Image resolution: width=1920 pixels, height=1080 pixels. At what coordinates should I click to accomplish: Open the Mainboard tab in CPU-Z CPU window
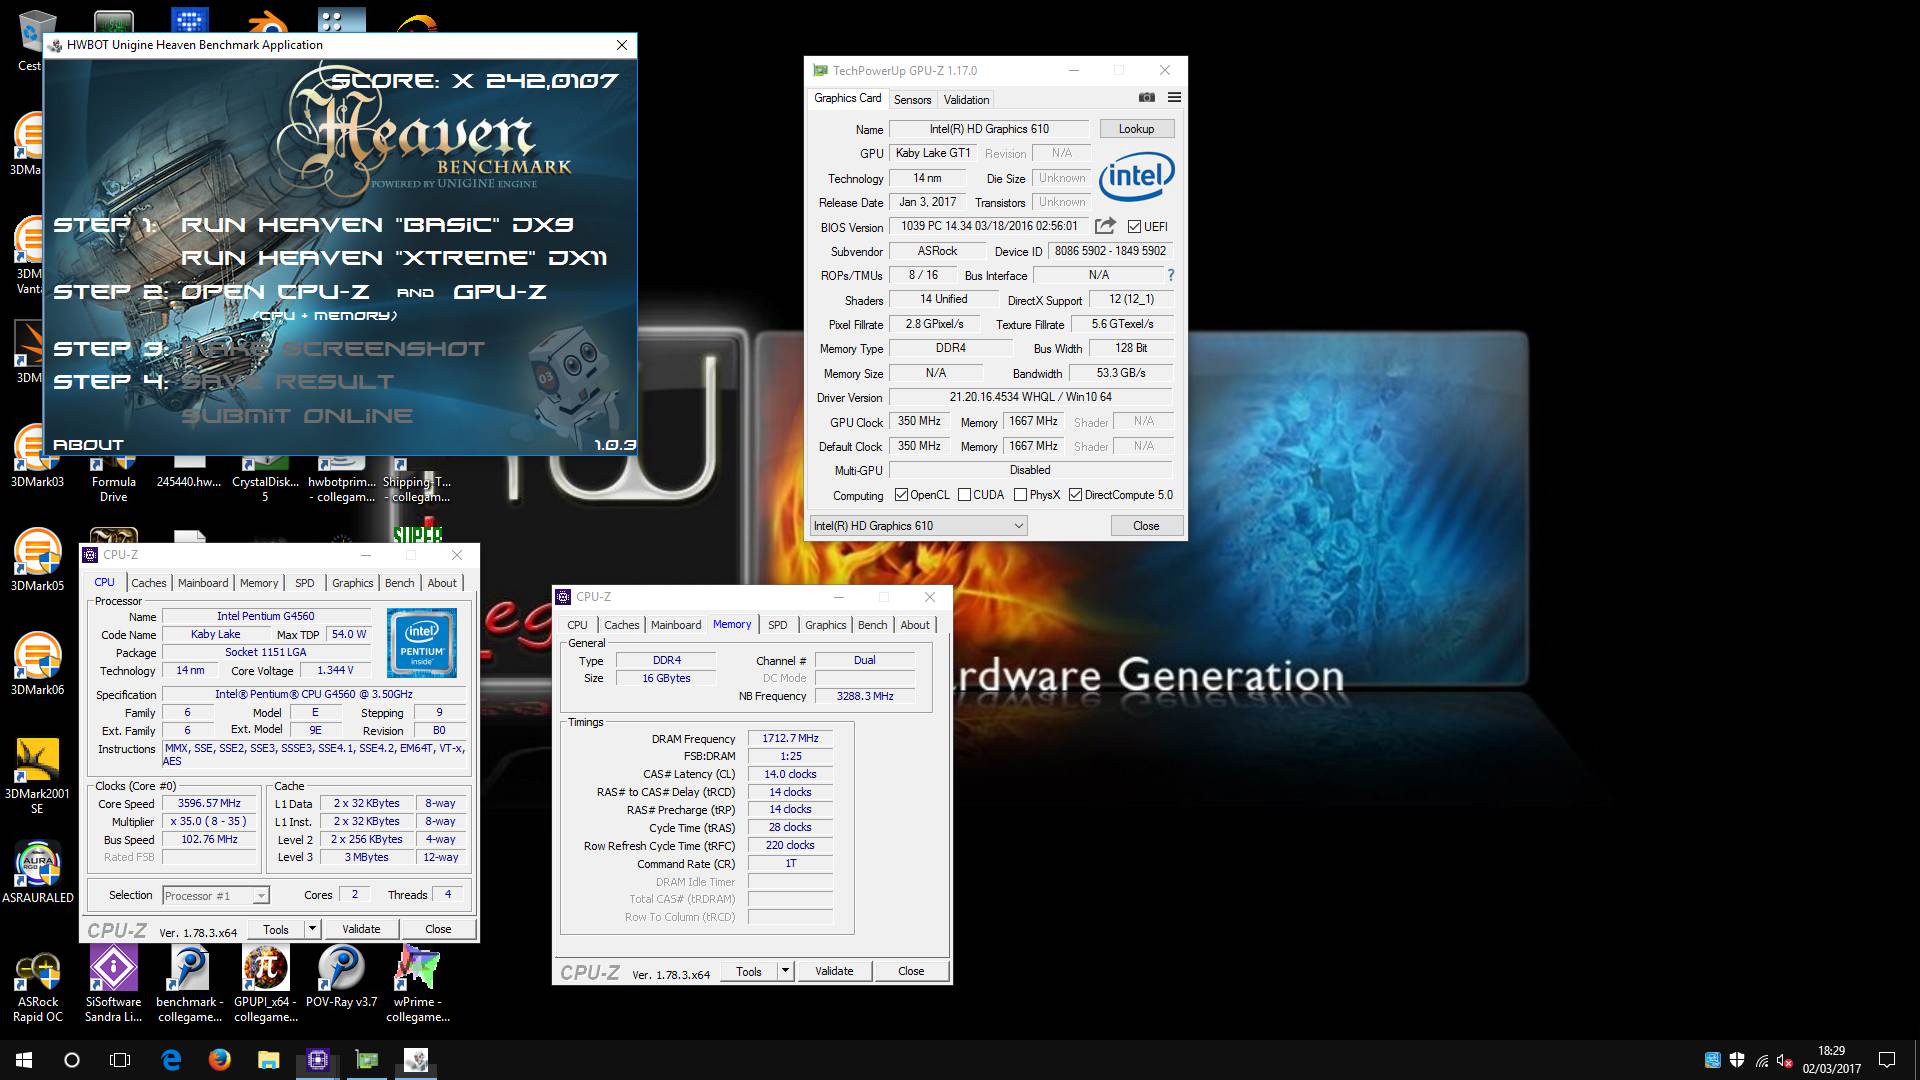click(x=203, y=583)
